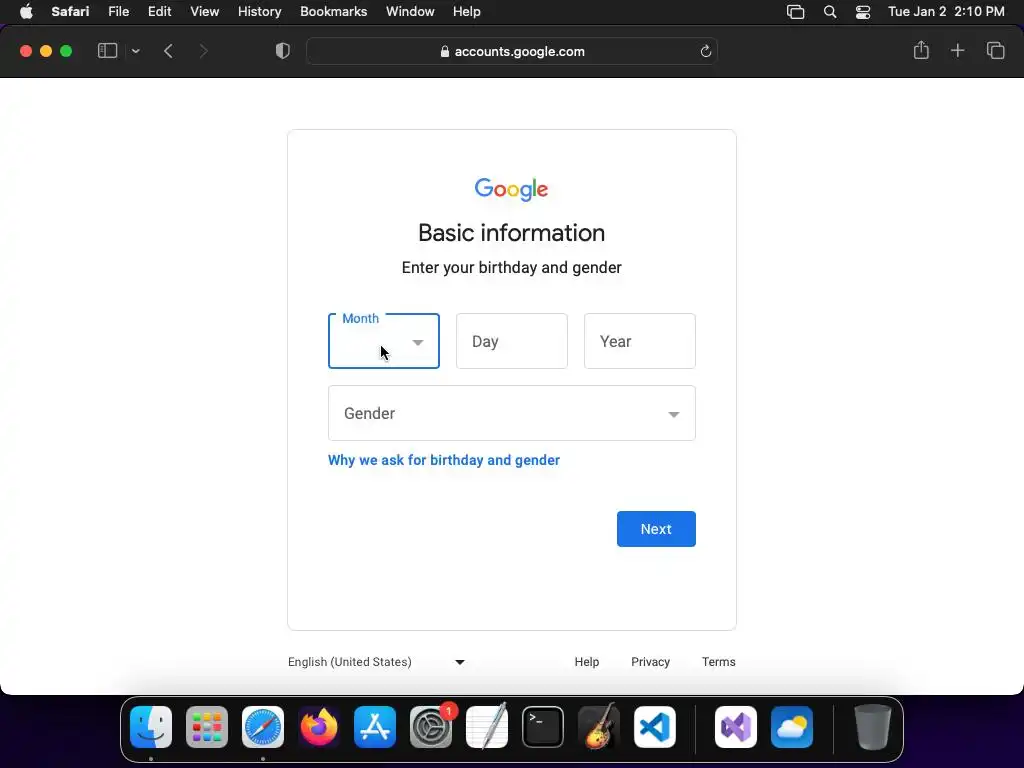Open 'Why we ask for birthday and gender' link
Image resolution: width=1024 pixels, height=768 pixels.
pyautogui.click(x=443, y=460)
